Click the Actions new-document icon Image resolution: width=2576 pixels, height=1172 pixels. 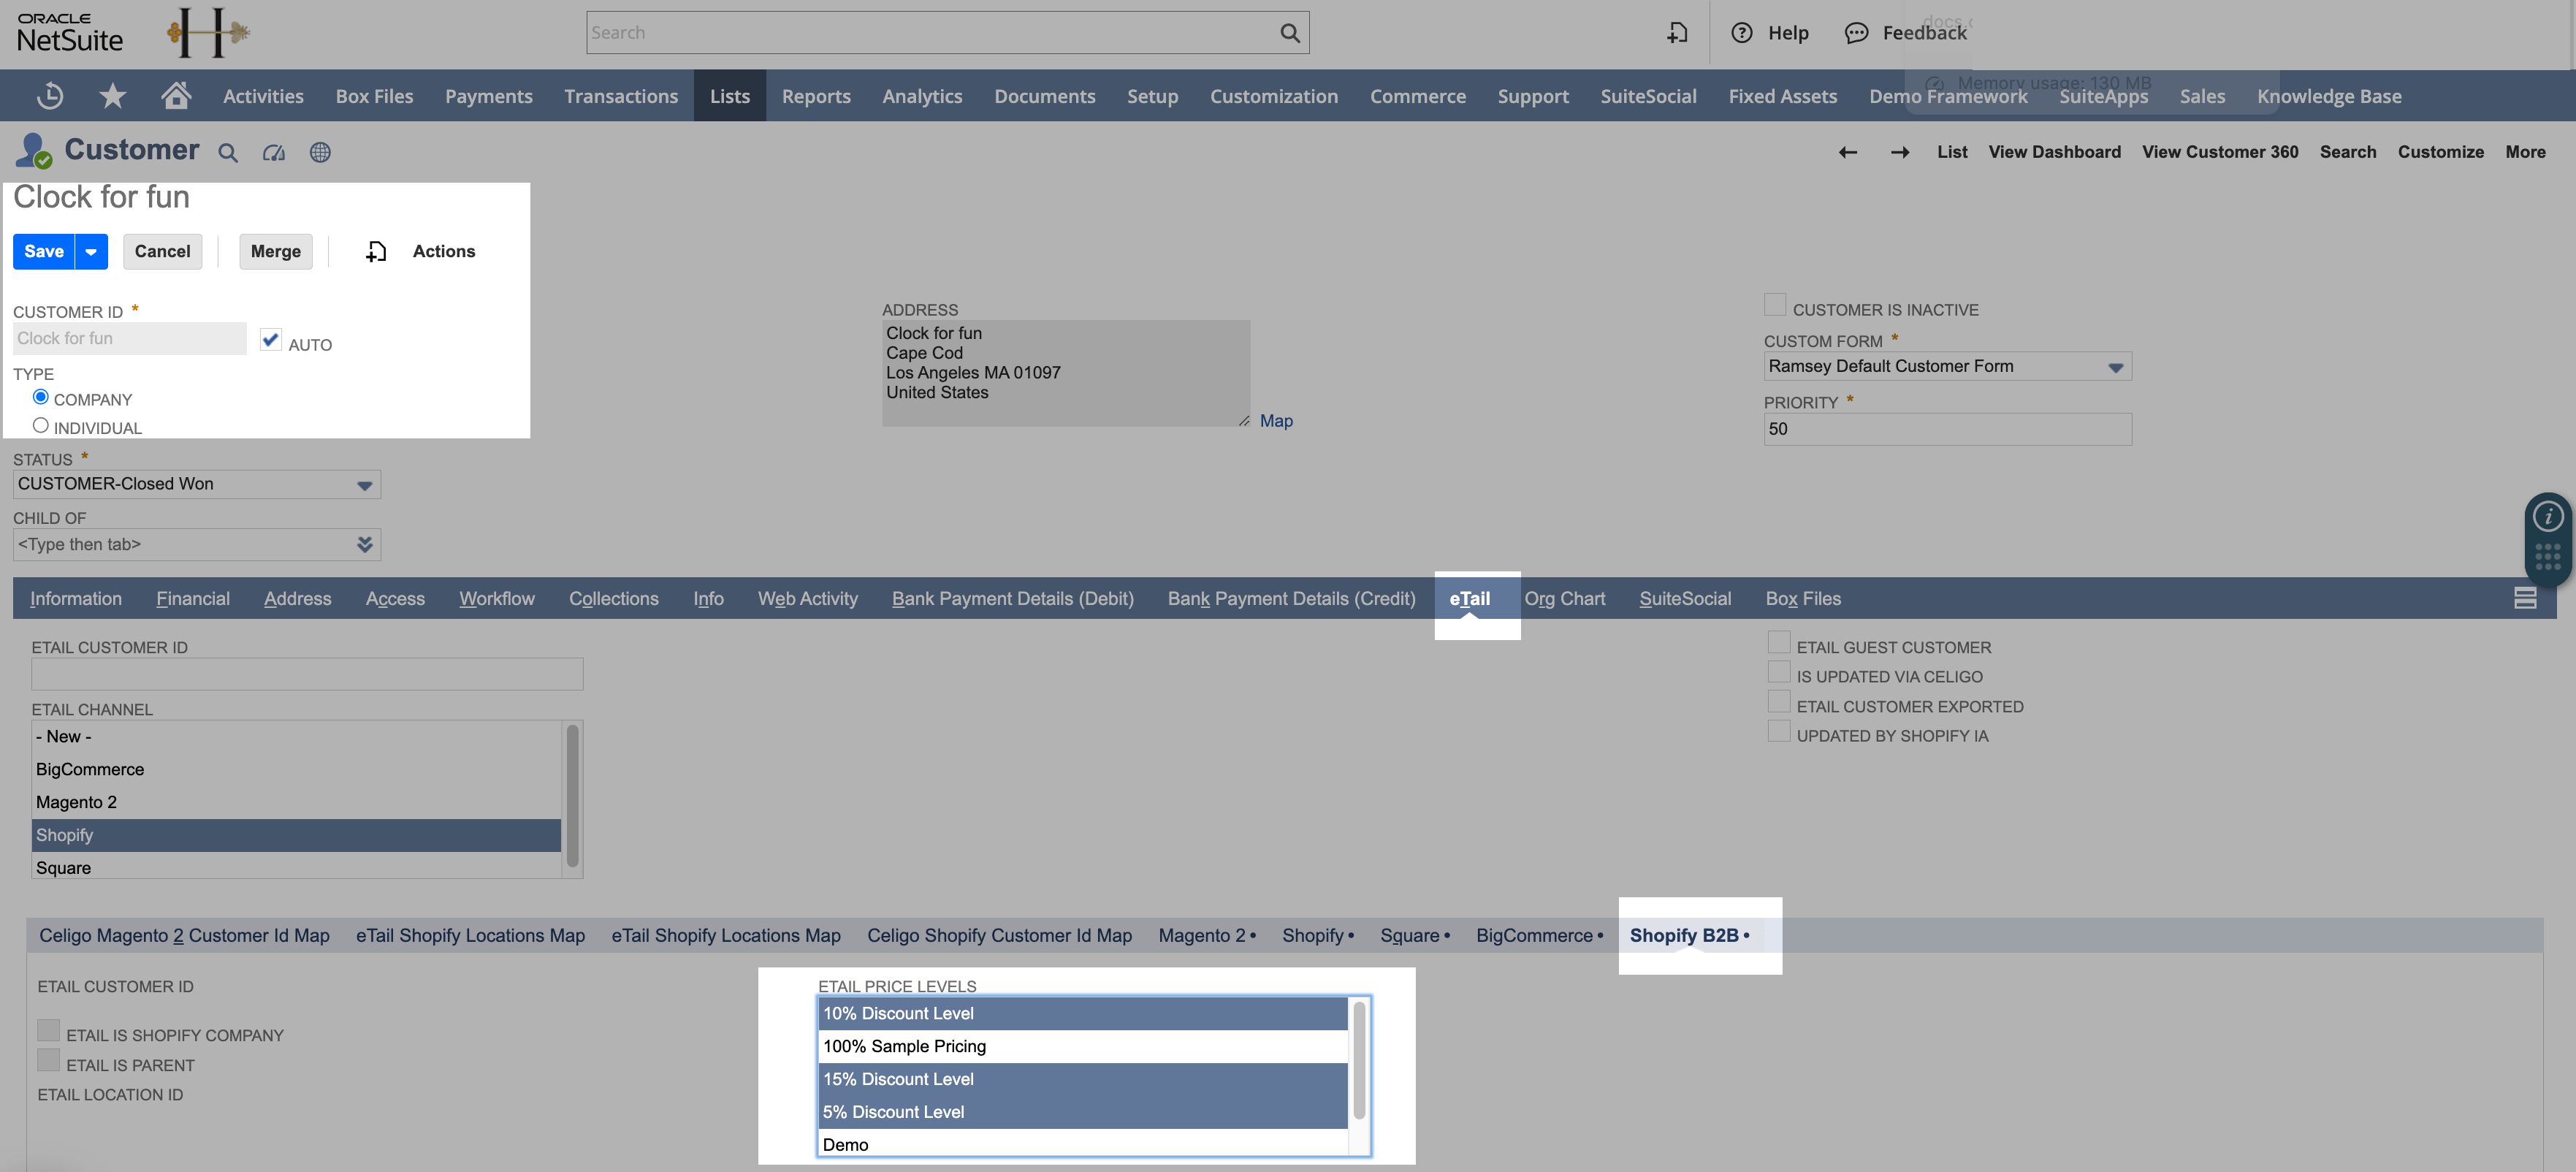pos(376,252)
